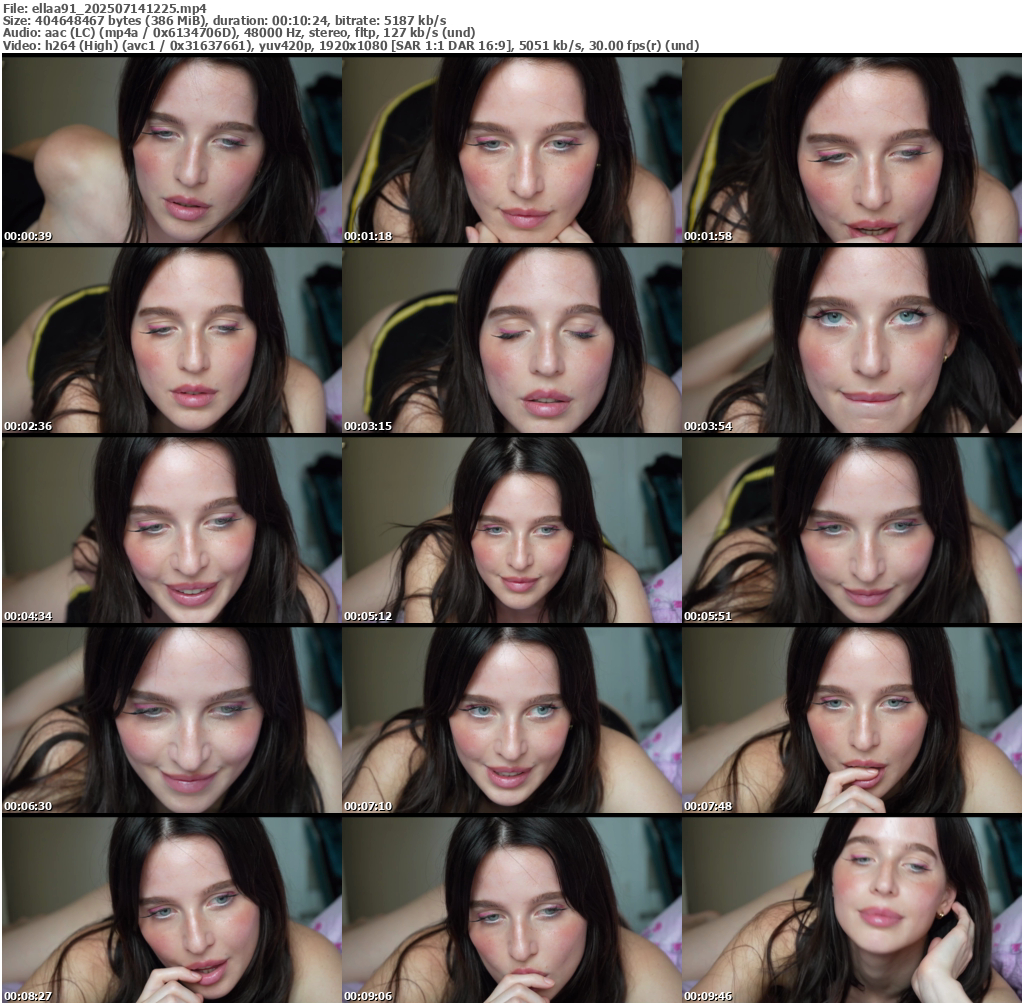The image size is (1024, 1003).
Task: Click the 00:07:48 thumbnail
Action: [852, 719]
